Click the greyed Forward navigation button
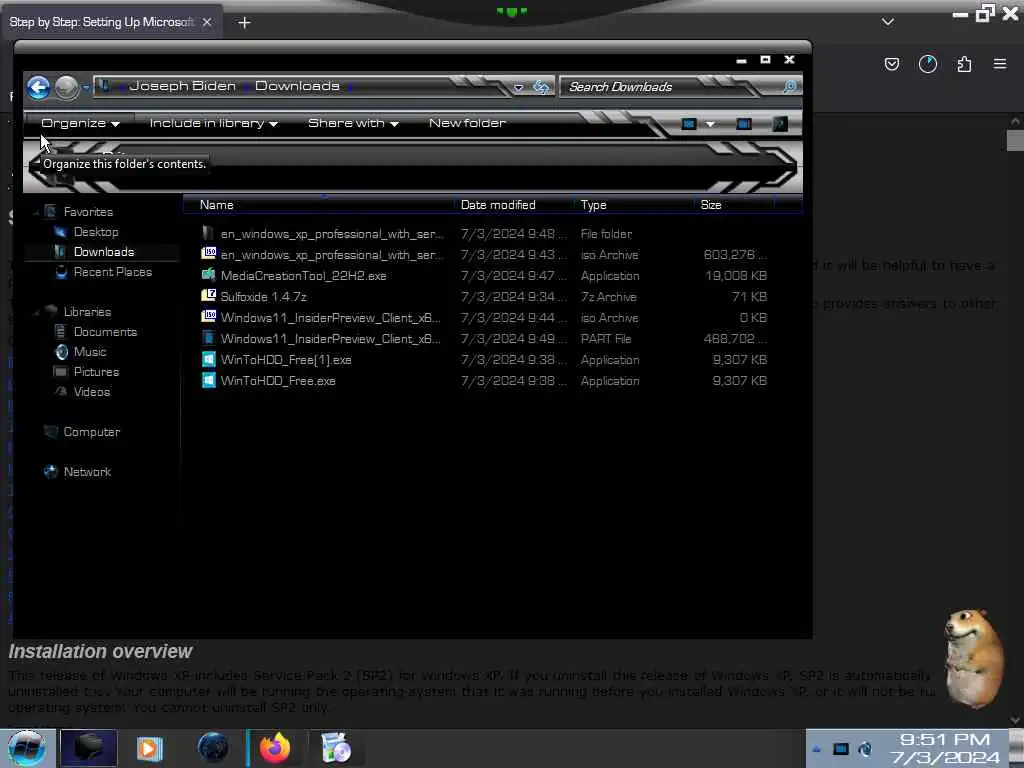The width and height of the screenshot is (1024, 768). point(66,87)
